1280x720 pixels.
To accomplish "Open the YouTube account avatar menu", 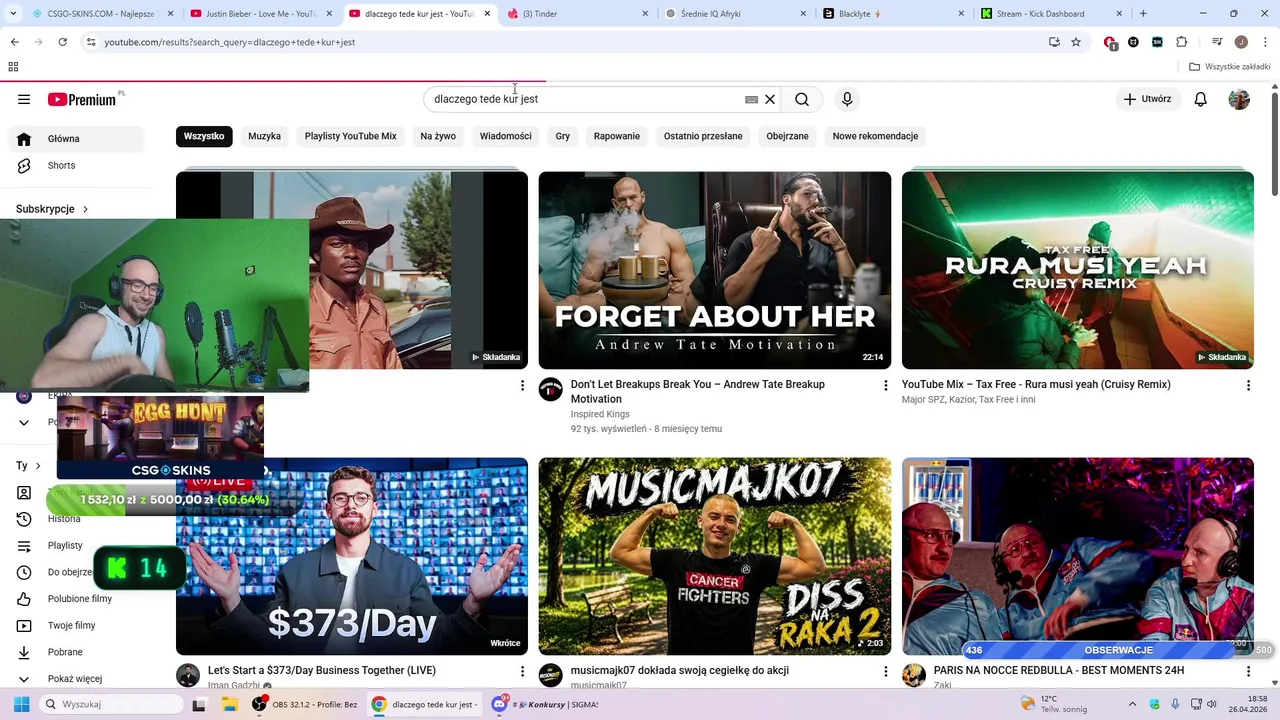I will click(x=1239, y=99).
